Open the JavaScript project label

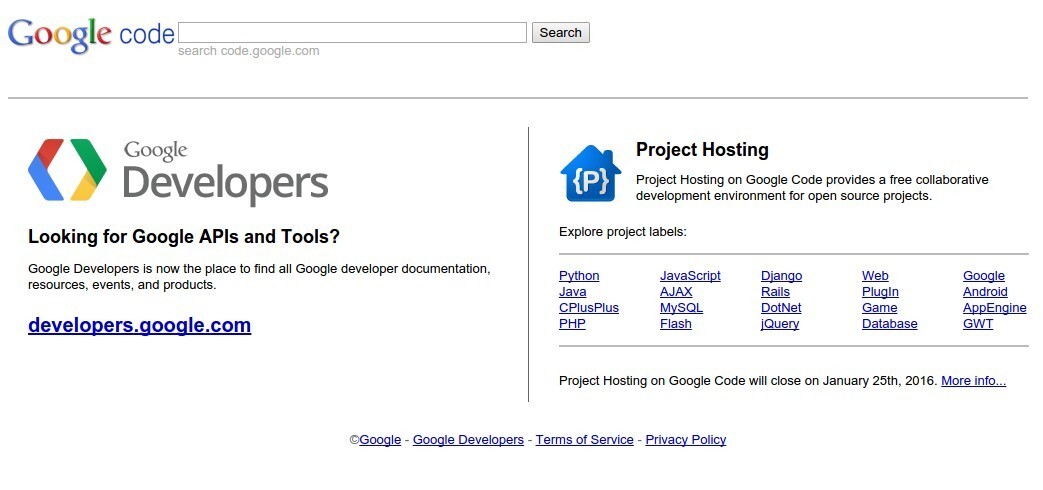(x=690, y=276)
